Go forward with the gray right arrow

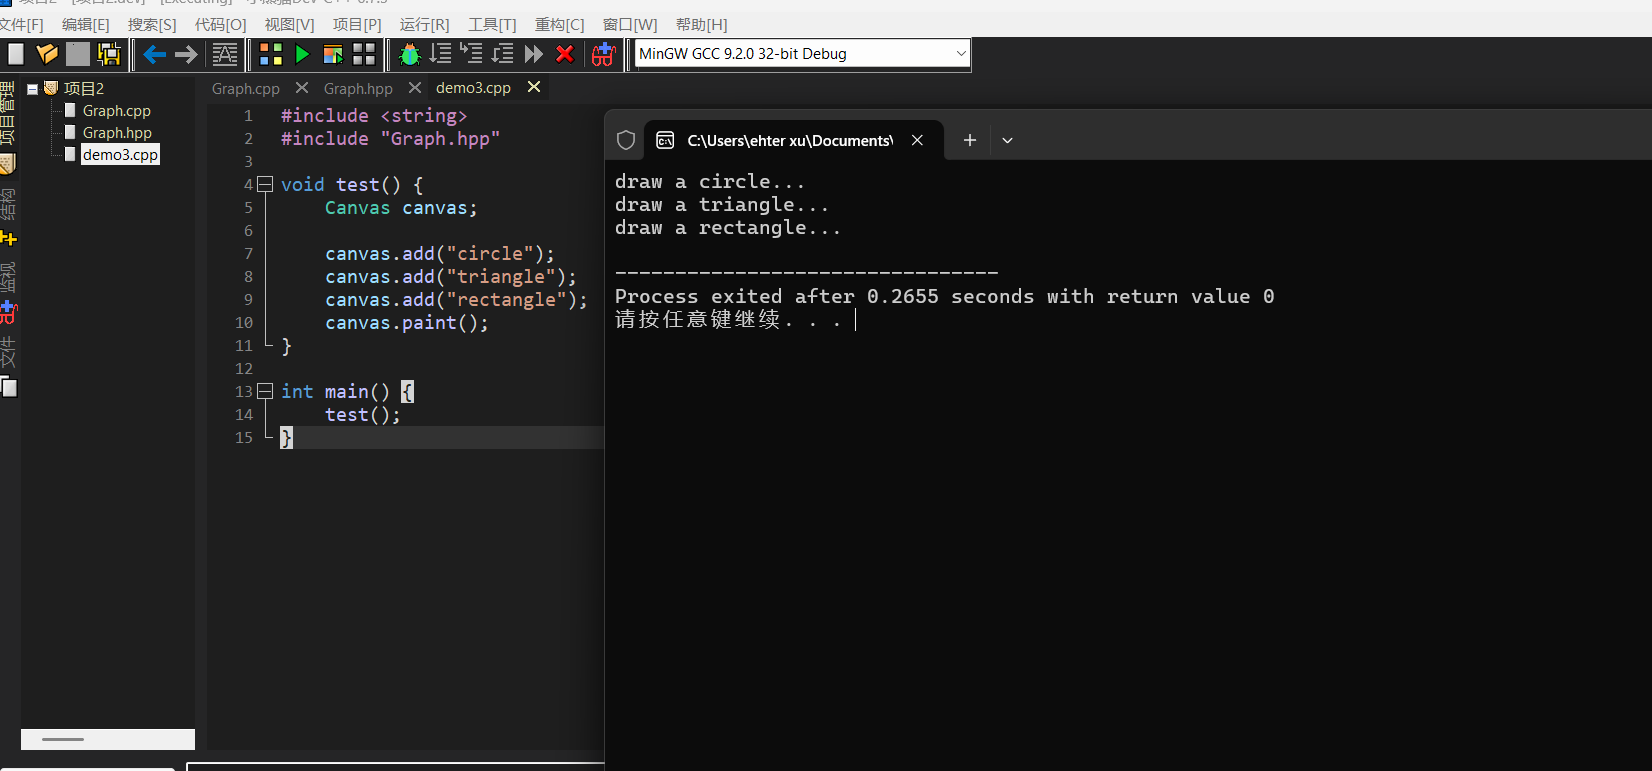[186, 54]
